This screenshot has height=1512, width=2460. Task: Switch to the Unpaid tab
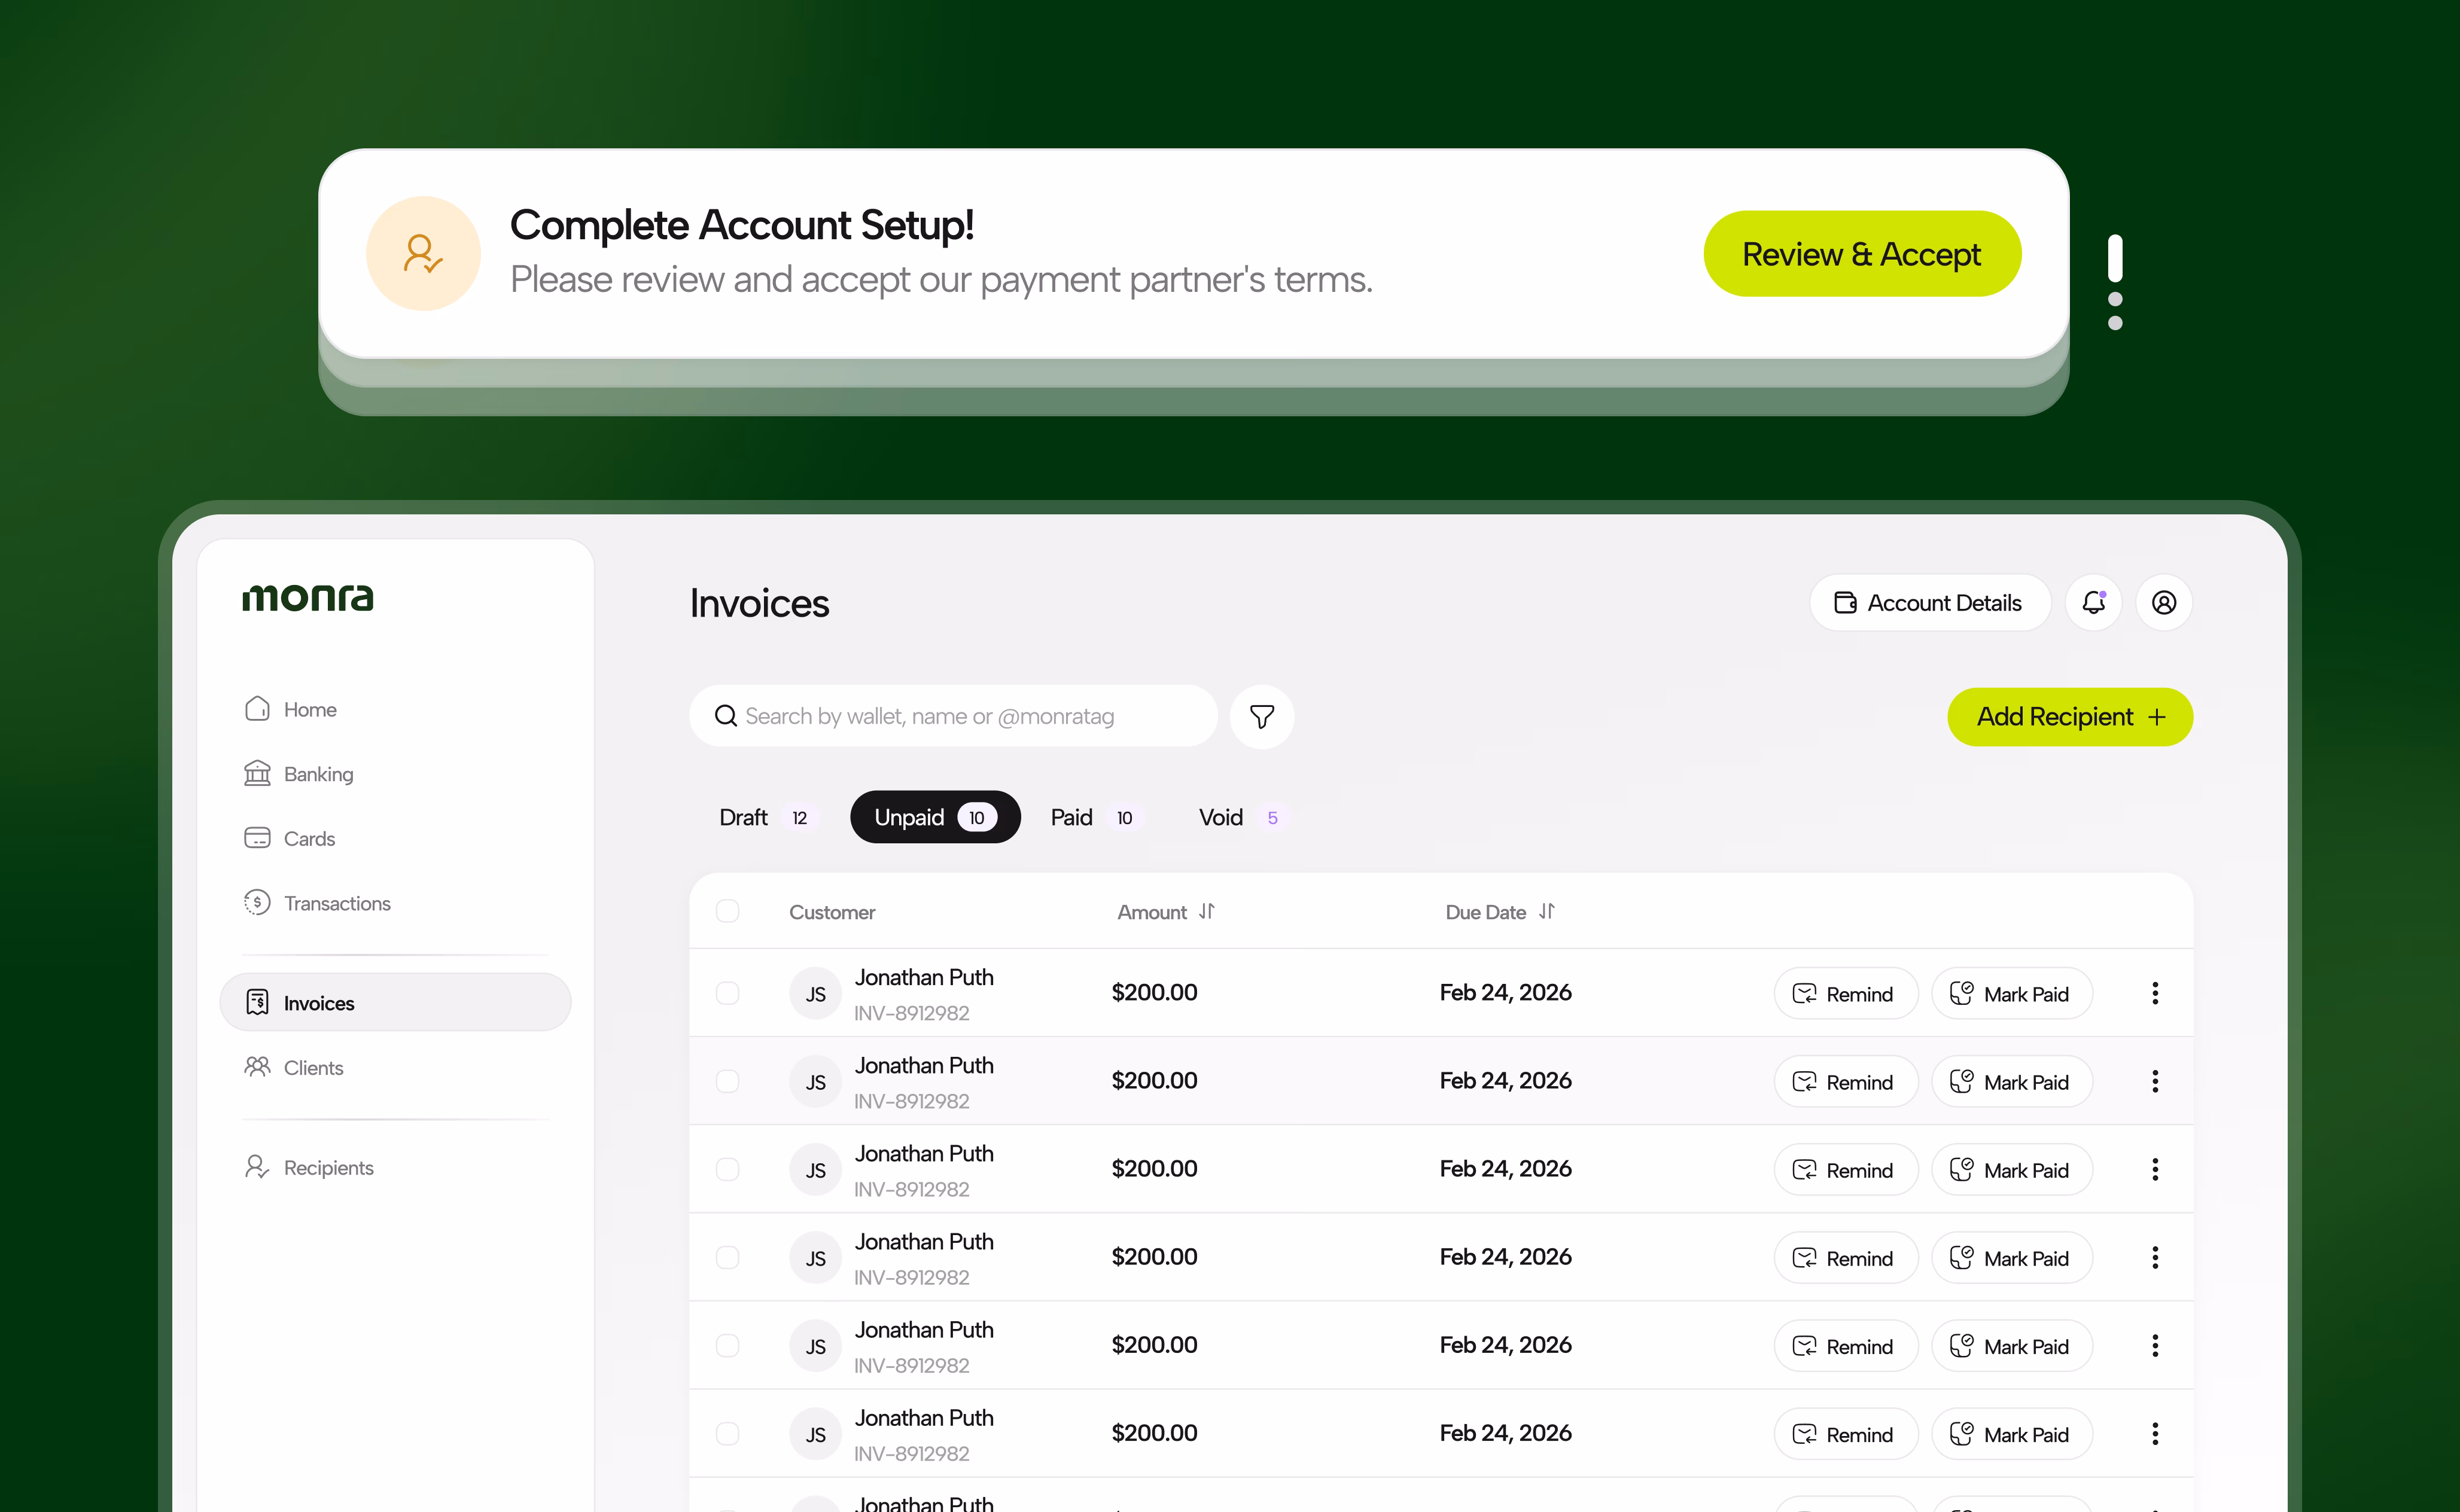coord(935,817)
